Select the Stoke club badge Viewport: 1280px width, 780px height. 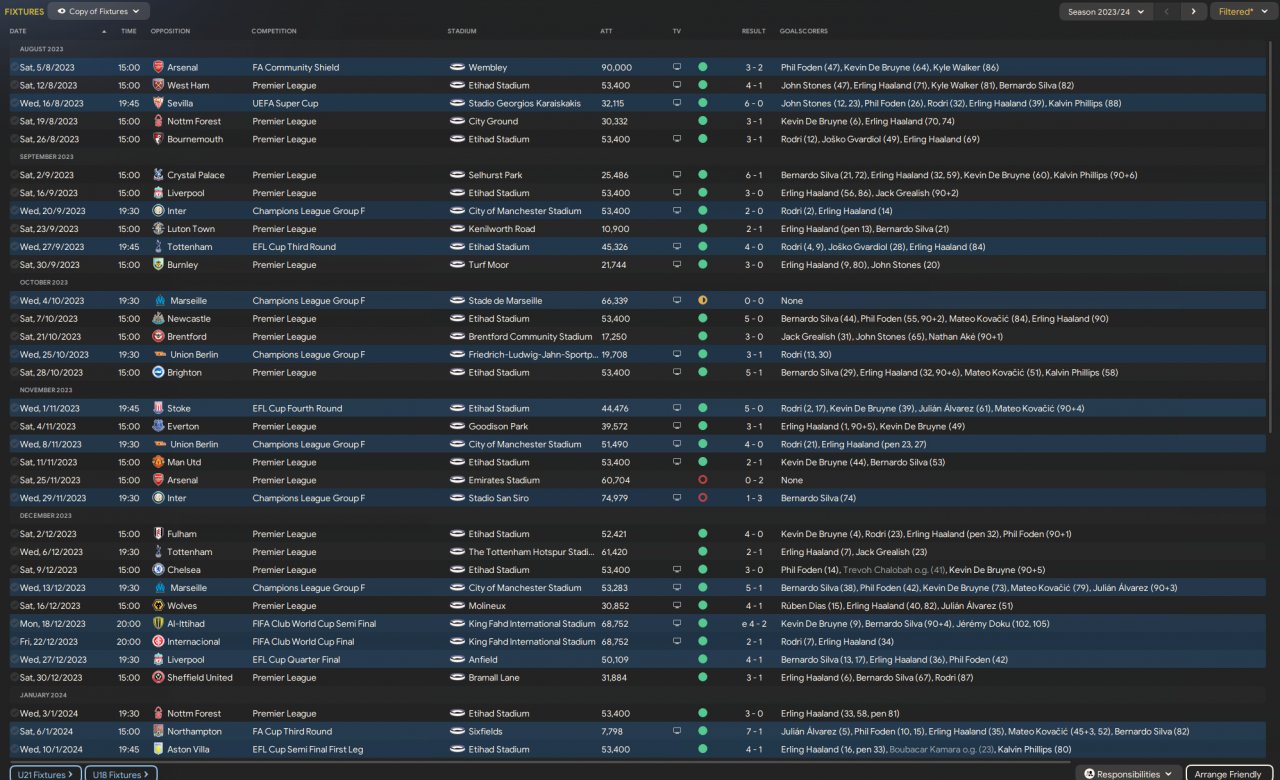point(158,408)
